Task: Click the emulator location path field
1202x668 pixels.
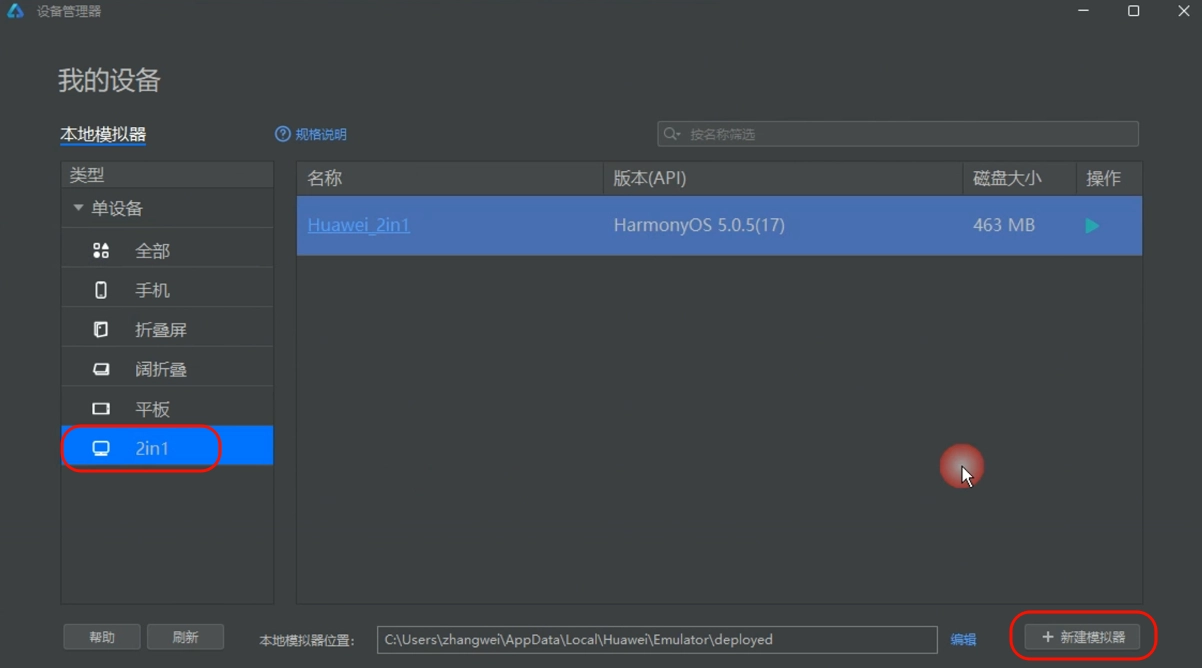Action: pos(657,639)
